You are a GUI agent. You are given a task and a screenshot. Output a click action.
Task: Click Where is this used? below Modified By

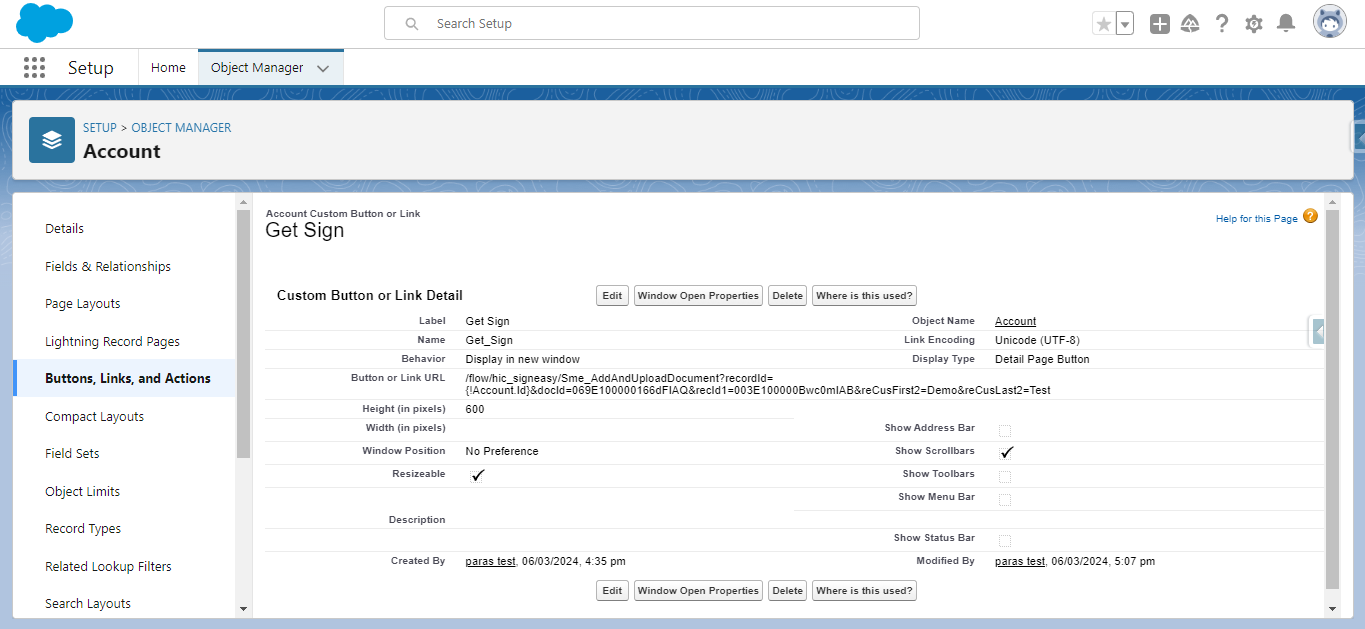click(x=864, y=591)
